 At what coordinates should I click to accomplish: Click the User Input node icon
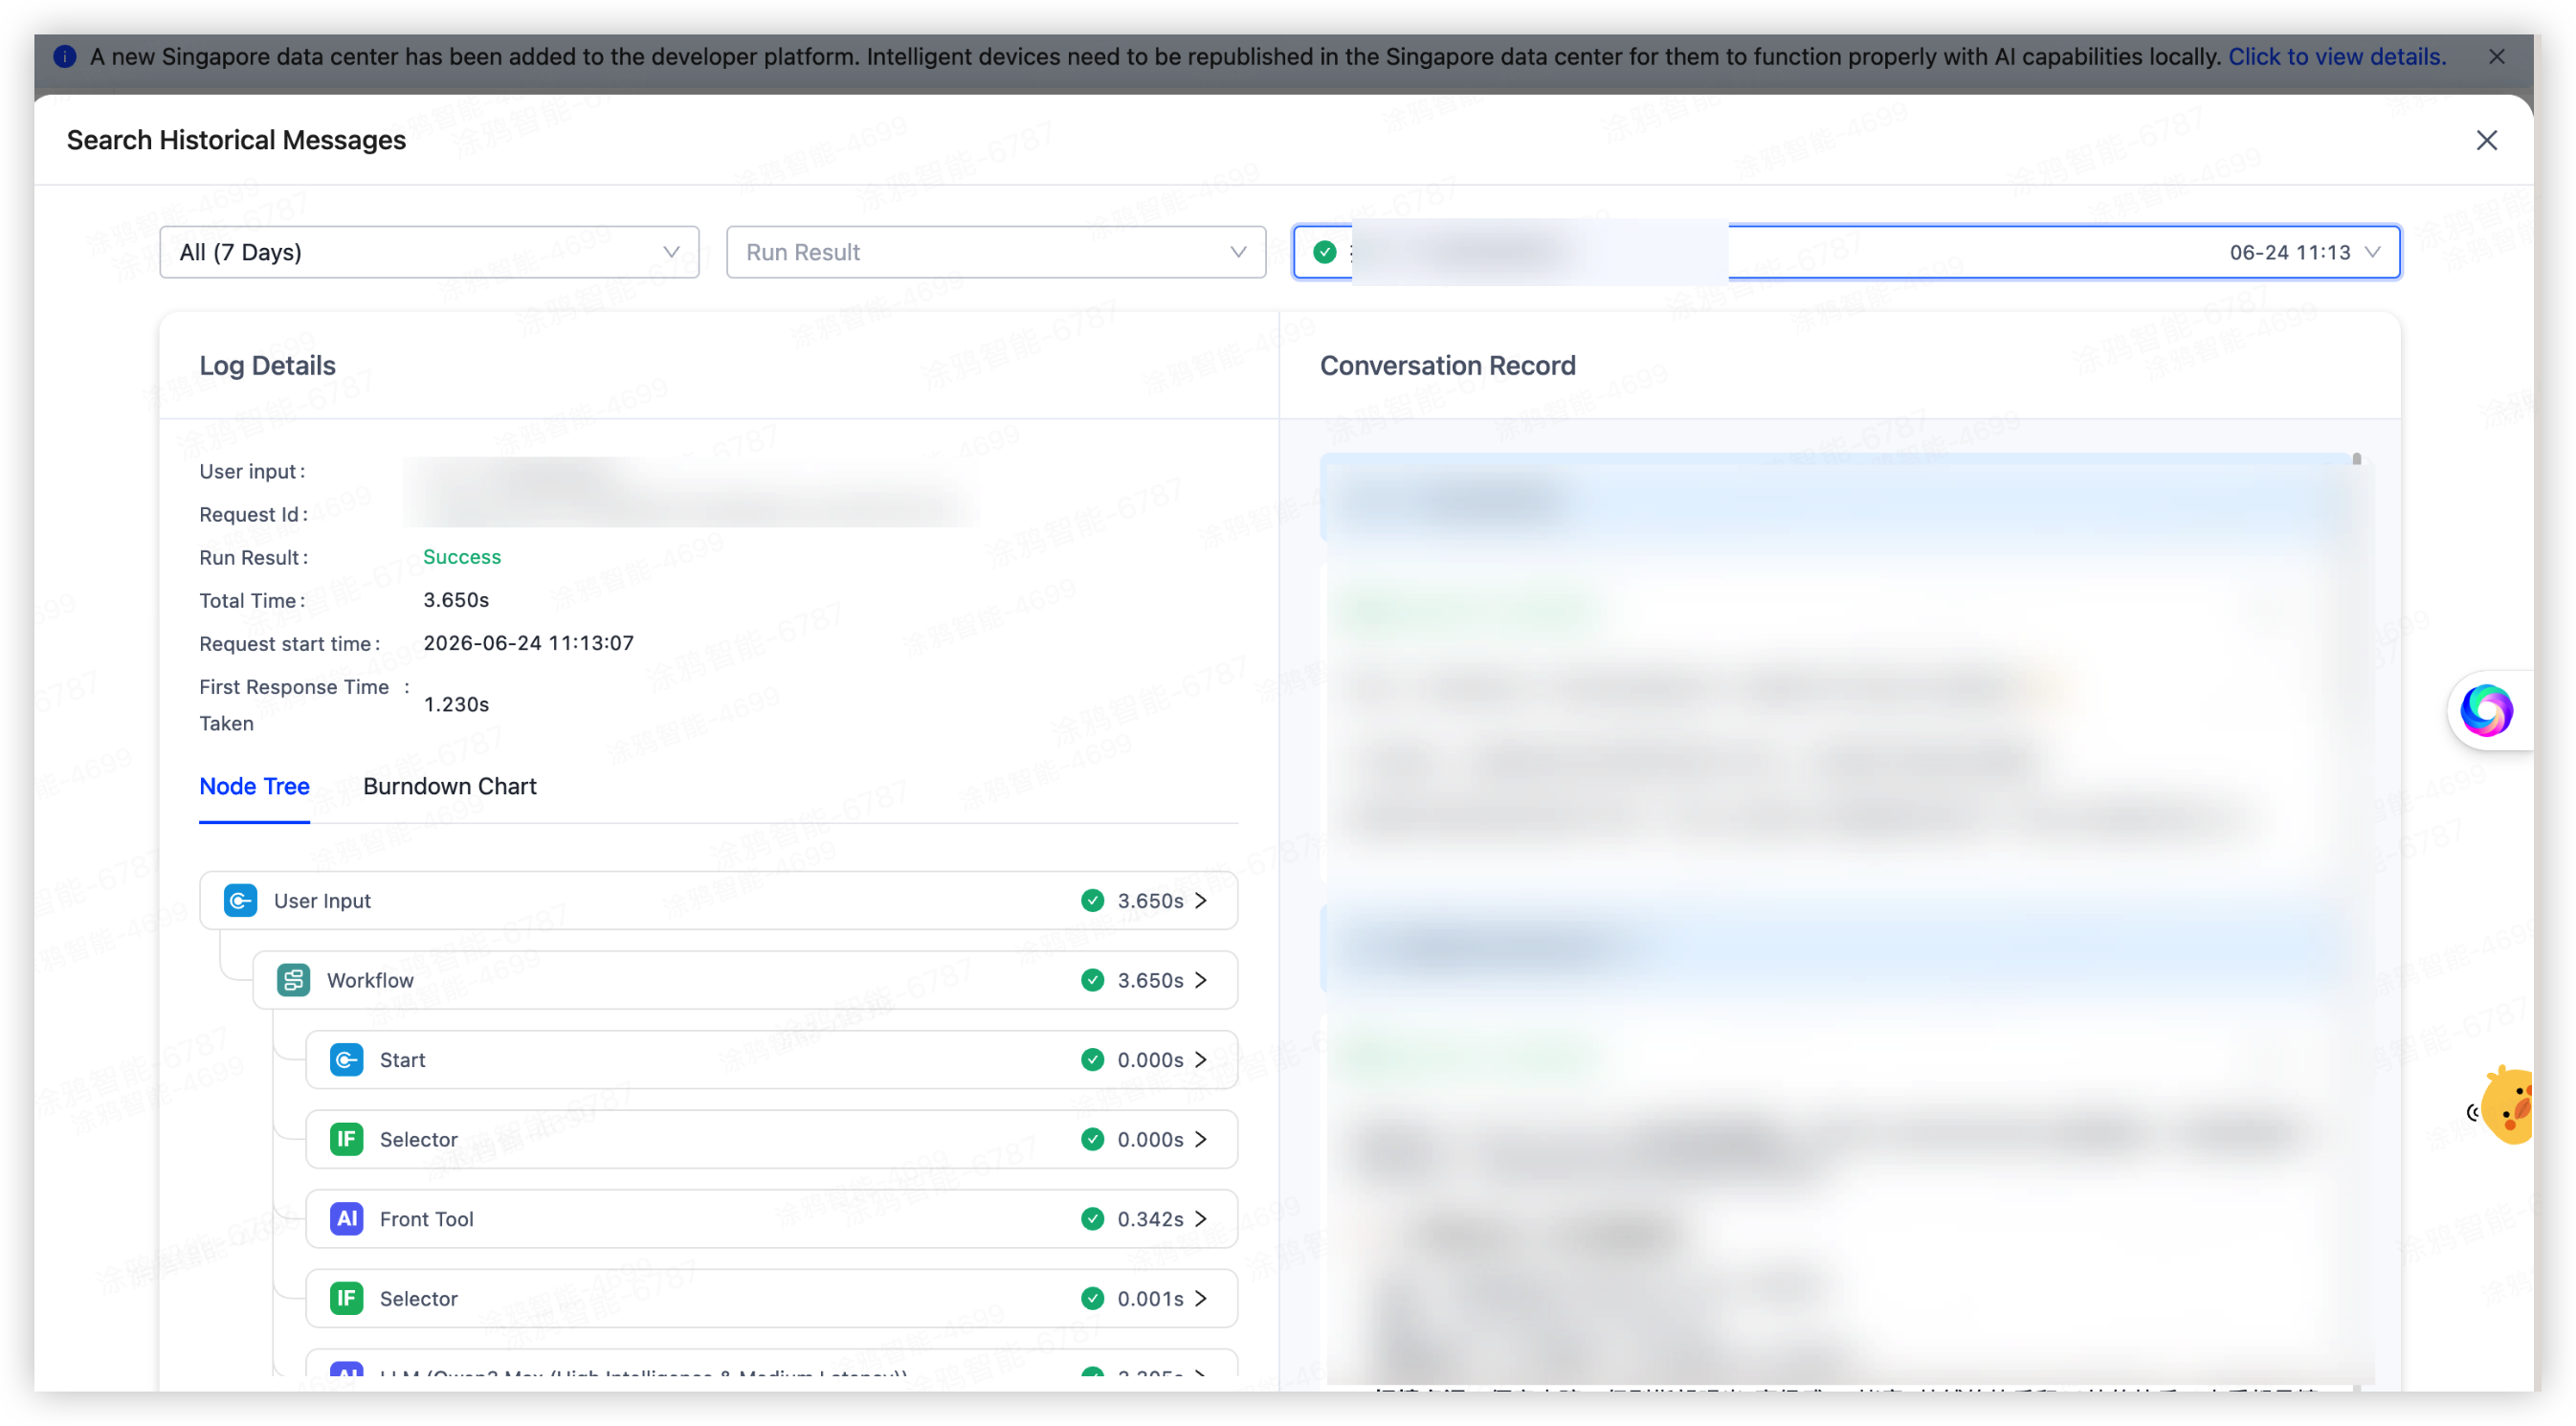tap(240, 900)
